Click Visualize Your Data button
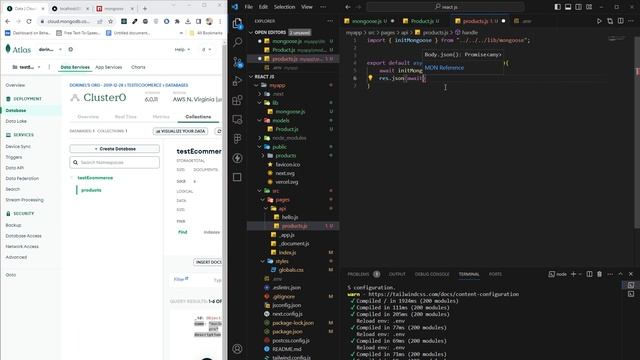This screenshot has height=360, width=640. [180, 131]
